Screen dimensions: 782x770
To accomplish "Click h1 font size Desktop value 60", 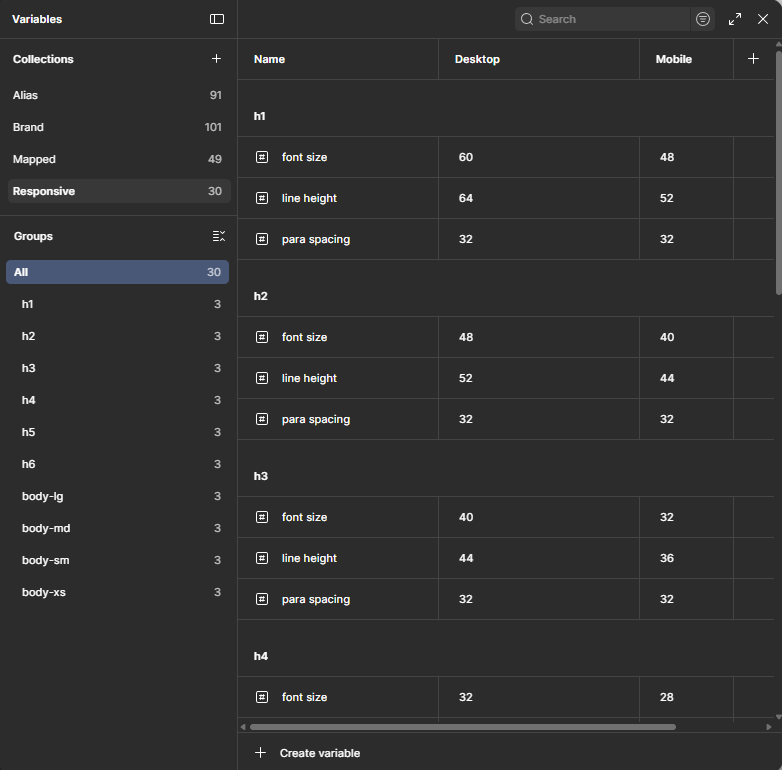I will pyautogui.click(x=539, y=157).
